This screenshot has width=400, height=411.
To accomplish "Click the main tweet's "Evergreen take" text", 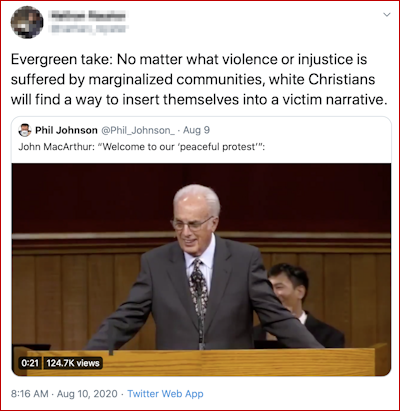I will point(61,60).
